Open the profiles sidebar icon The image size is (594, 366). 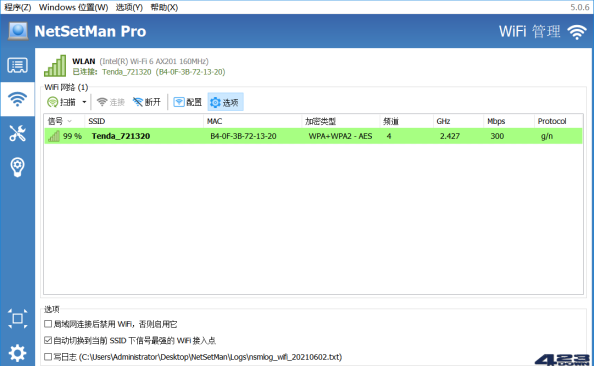click(x=17, y=66)
